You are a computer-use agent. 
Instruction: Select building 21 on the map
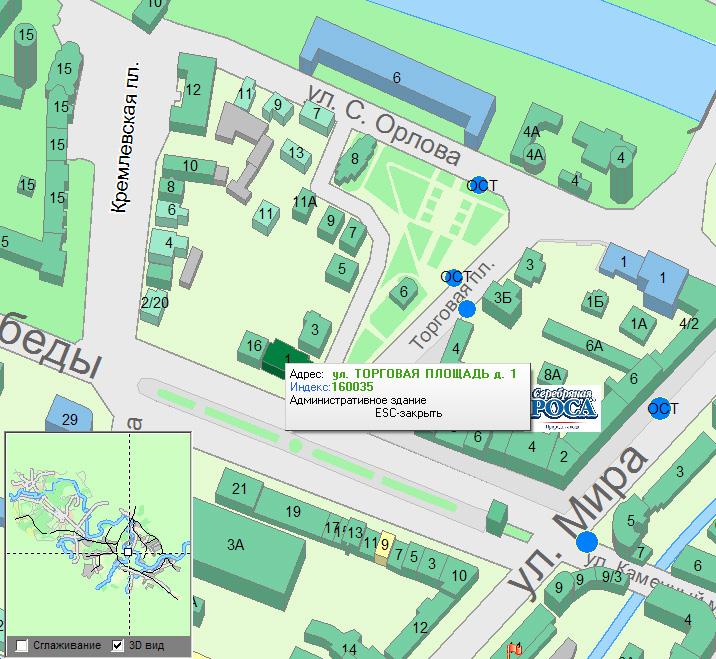tap(238, 492)
